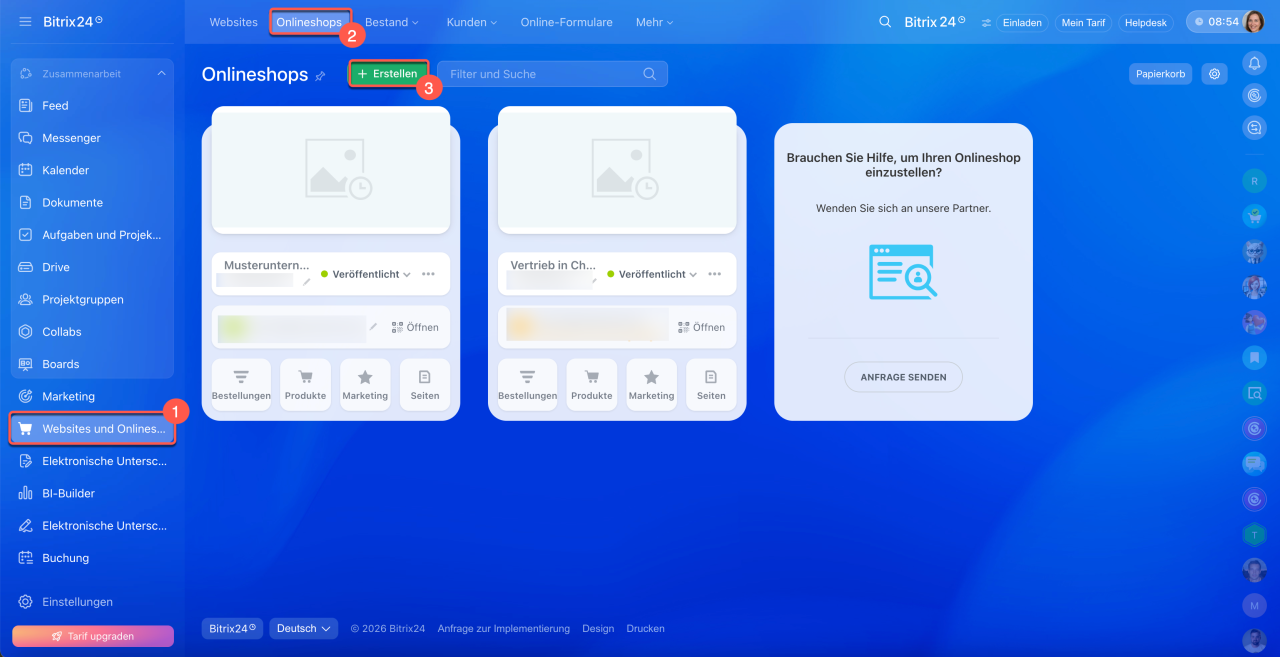Image resolution: width=1280 pixels, height=657 pixels.
Task: Open the Mehr dropdown in top menu
Action: click(655, 22)
